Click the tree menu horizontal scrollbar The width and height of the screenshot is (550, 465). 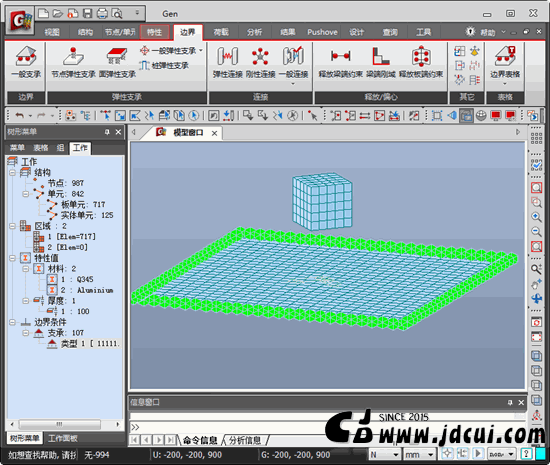coord(60,424)
